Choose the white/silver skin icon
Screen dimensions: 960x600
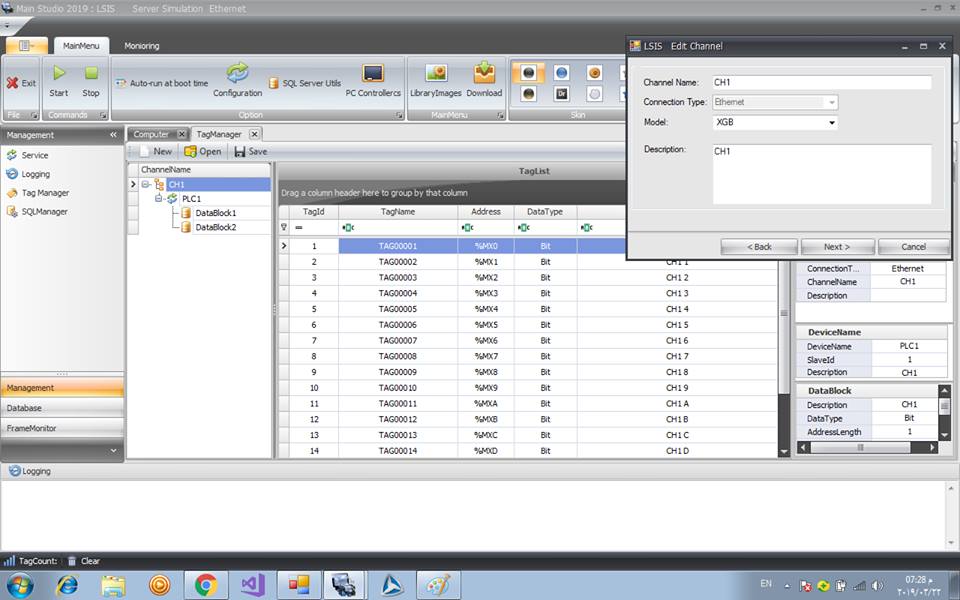pyautogui.click(x=594, y=94)
